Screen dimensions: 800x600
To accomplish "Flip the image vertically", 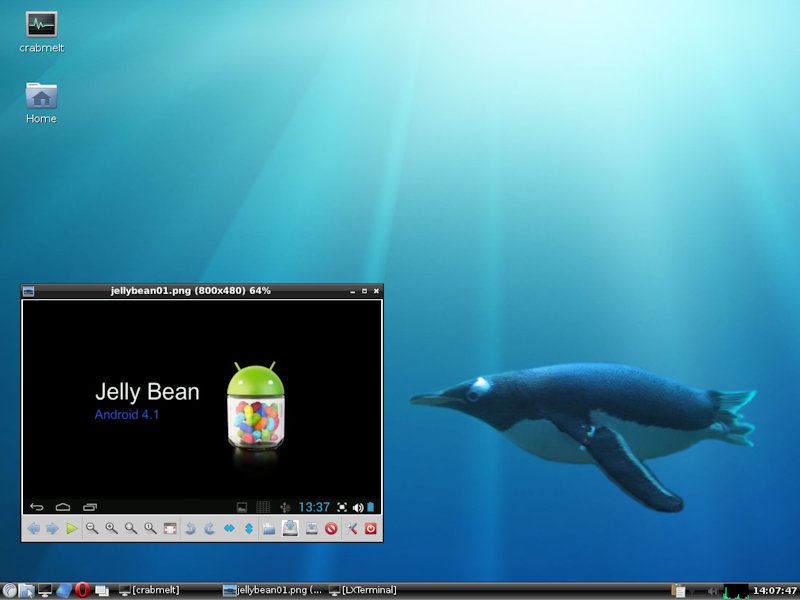I will tap(248, 528).
